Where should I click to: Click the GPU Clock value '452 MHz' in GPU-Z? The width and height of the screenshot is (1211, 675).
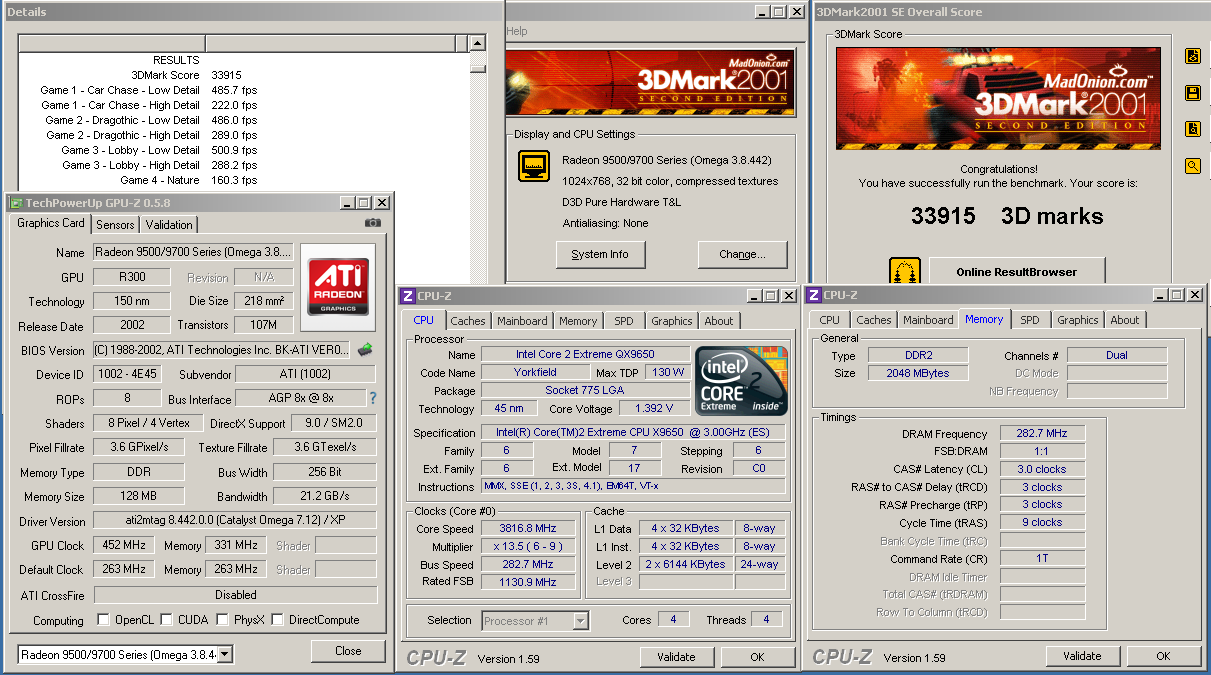[124, 546]
